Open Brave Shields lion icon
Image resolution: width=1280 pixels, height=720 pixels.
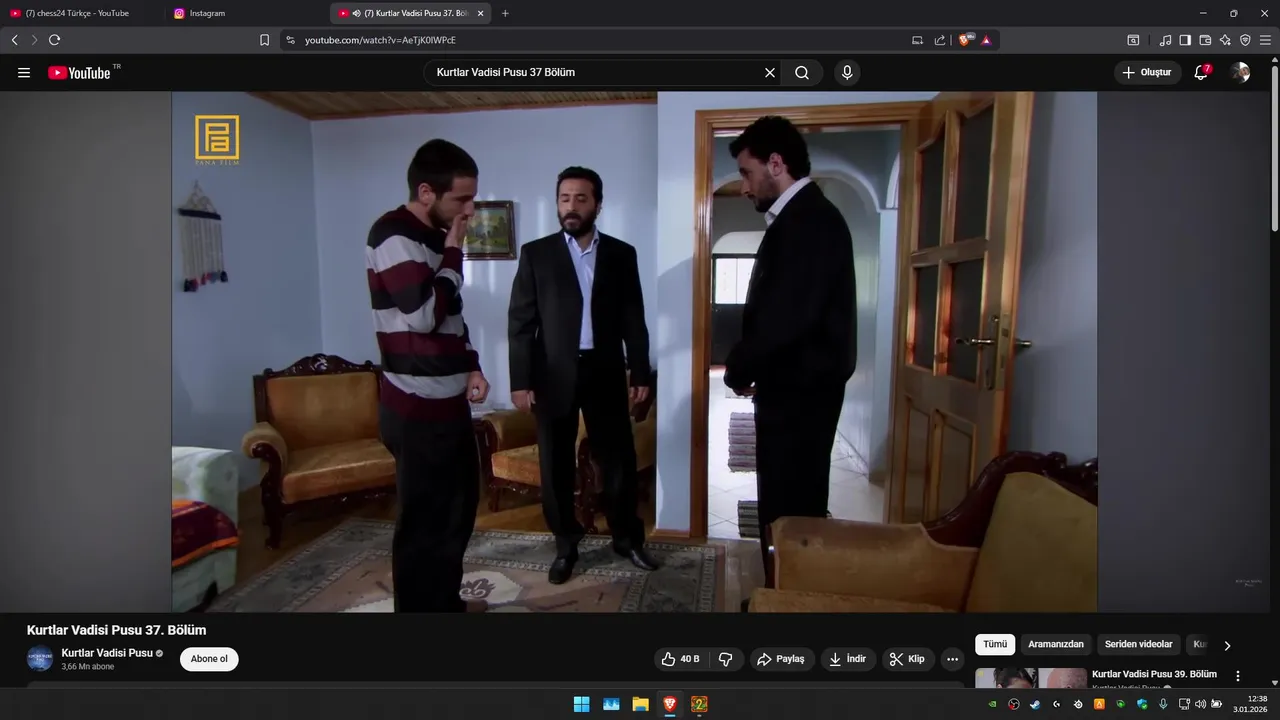click(x=965, y=40)
